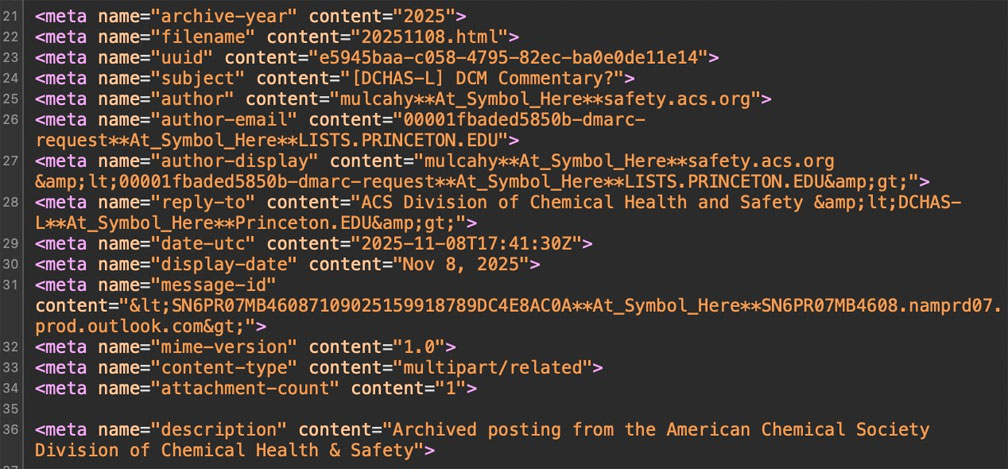This screenshot has width=1008, height=469.
Task: Click line number 30 in the gutter
Action: [10, 264]
